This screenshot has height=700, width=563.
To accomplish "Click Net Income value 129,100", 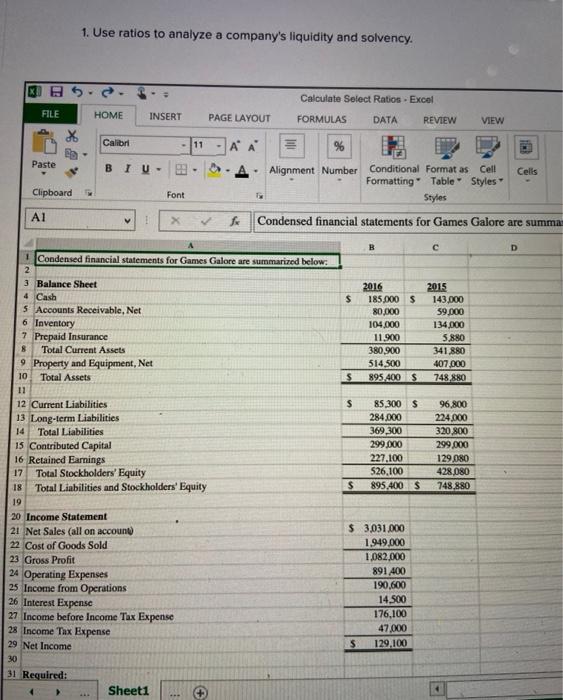I will 390,643.
